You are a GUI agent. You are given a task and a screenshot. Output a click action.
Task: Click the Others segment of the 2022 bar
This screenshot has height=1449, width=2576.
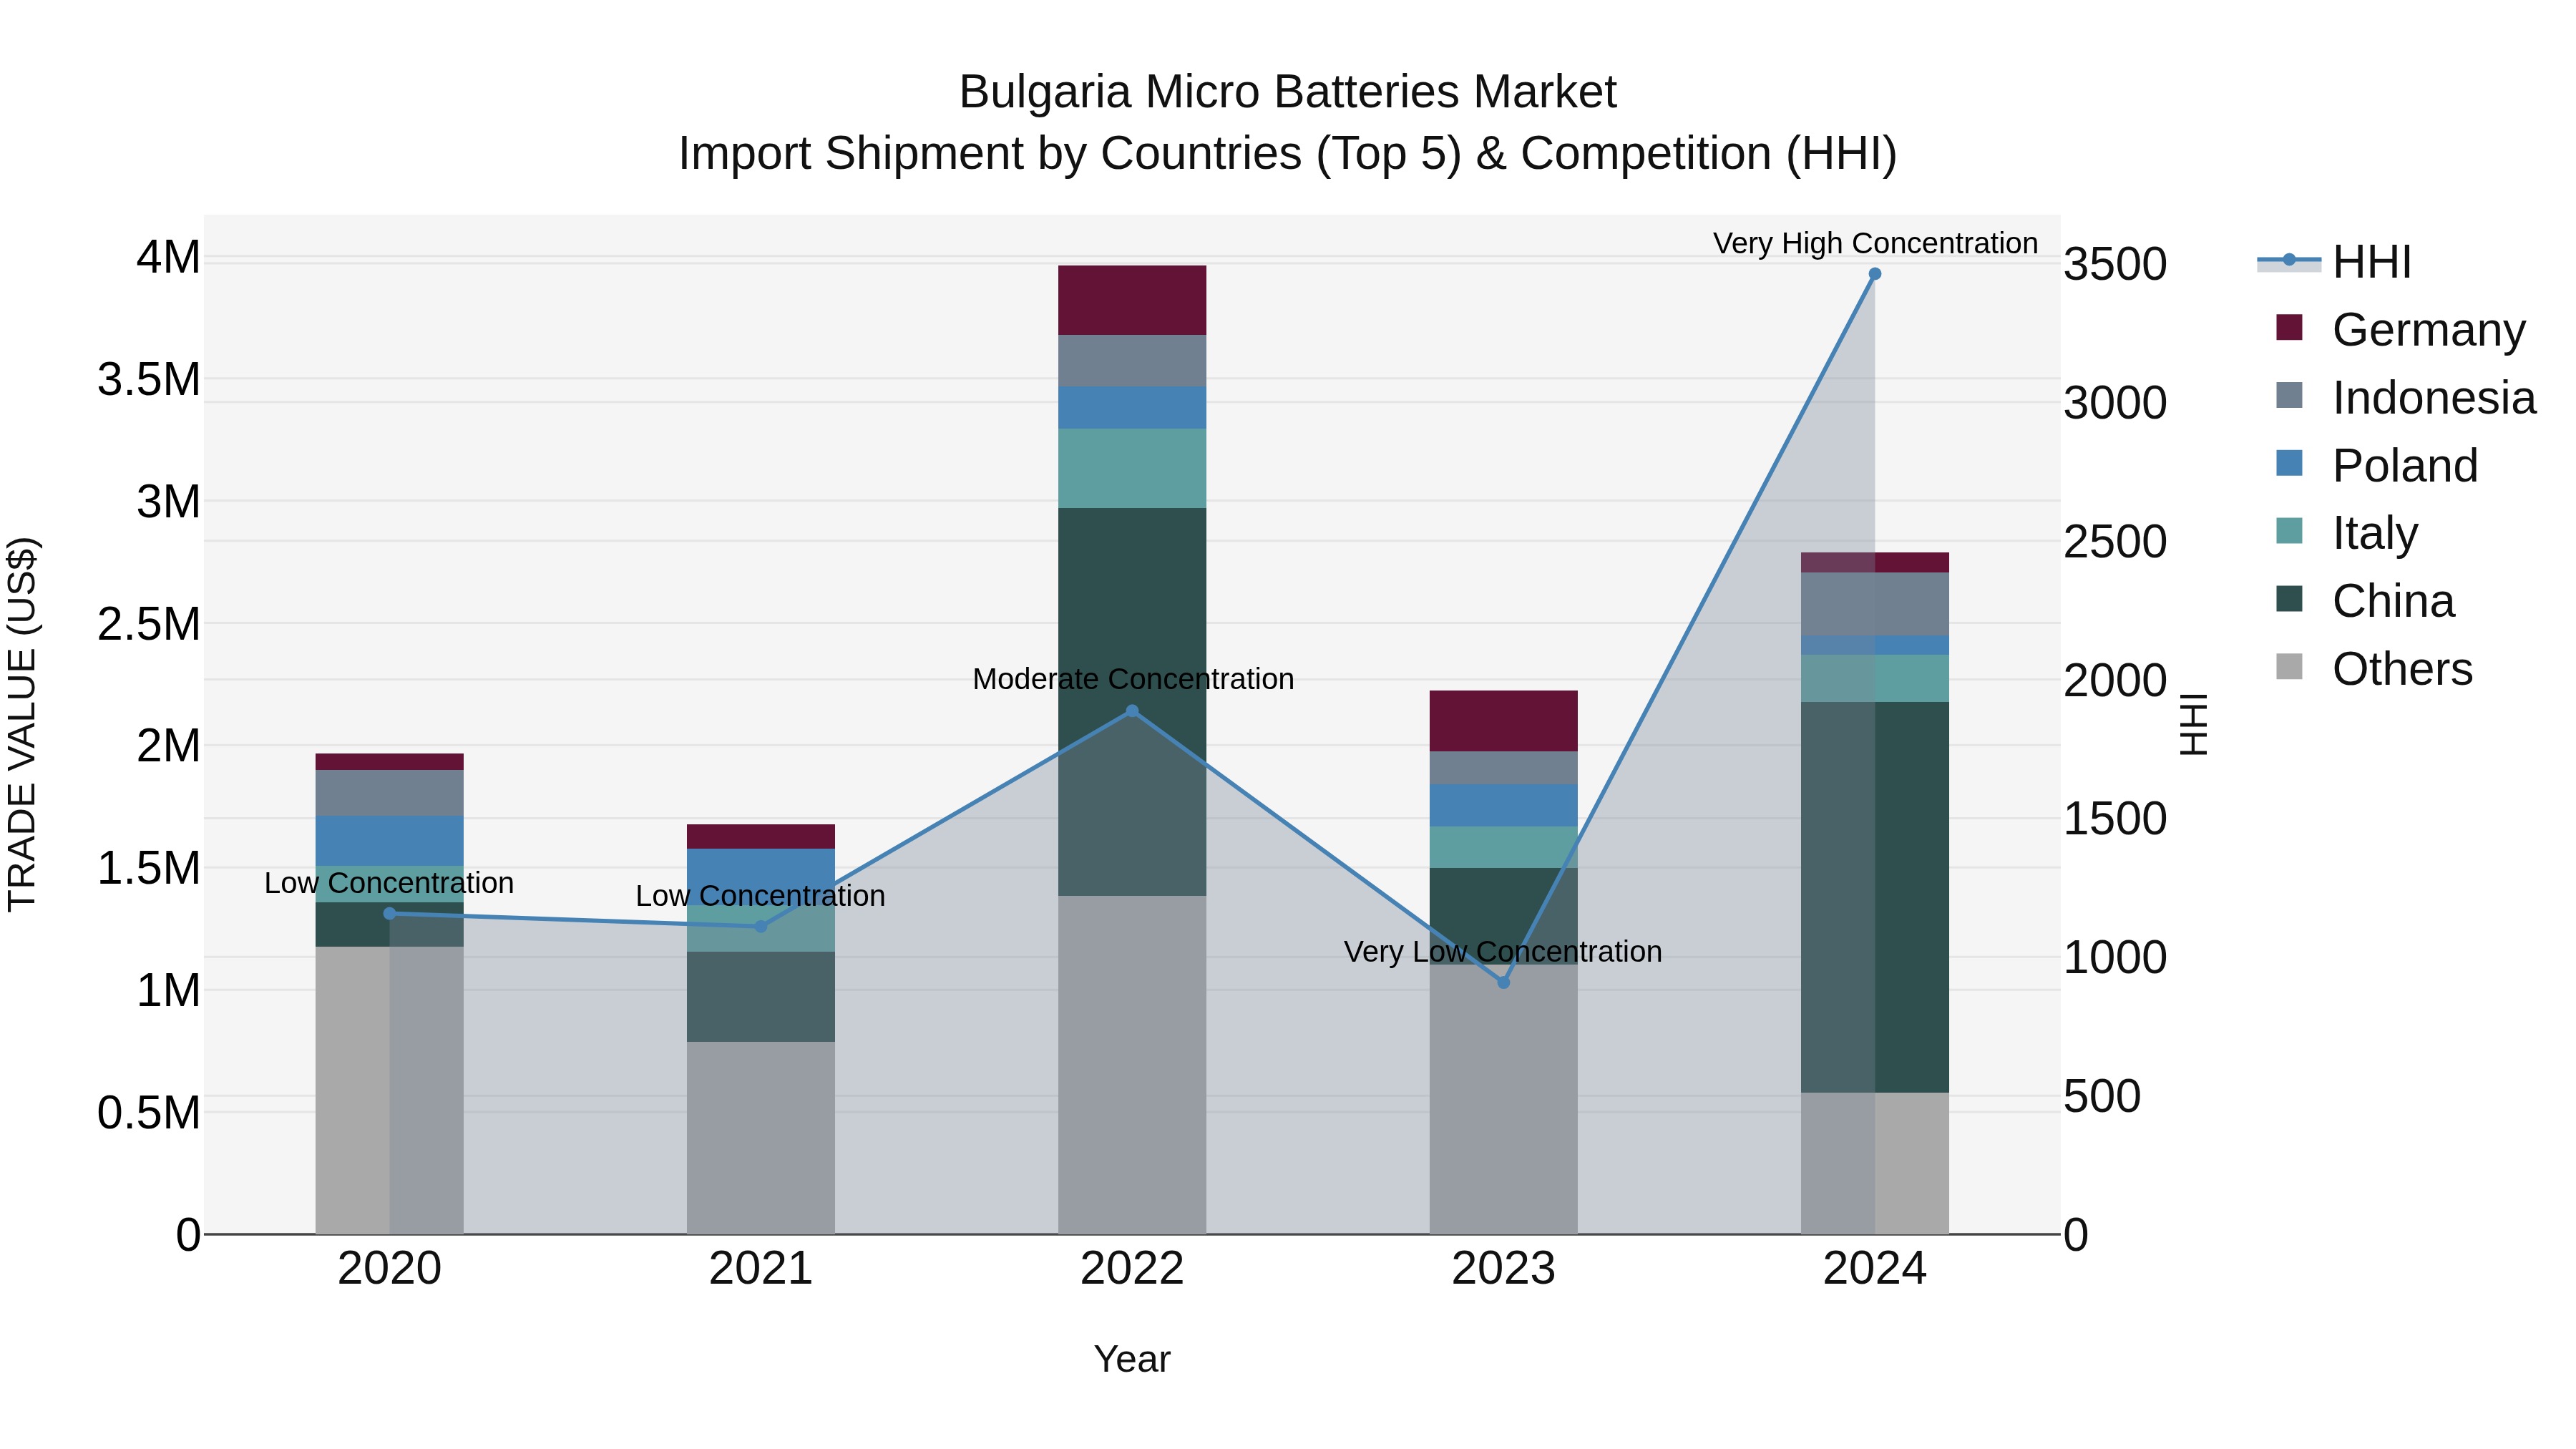[1132, 1065]
